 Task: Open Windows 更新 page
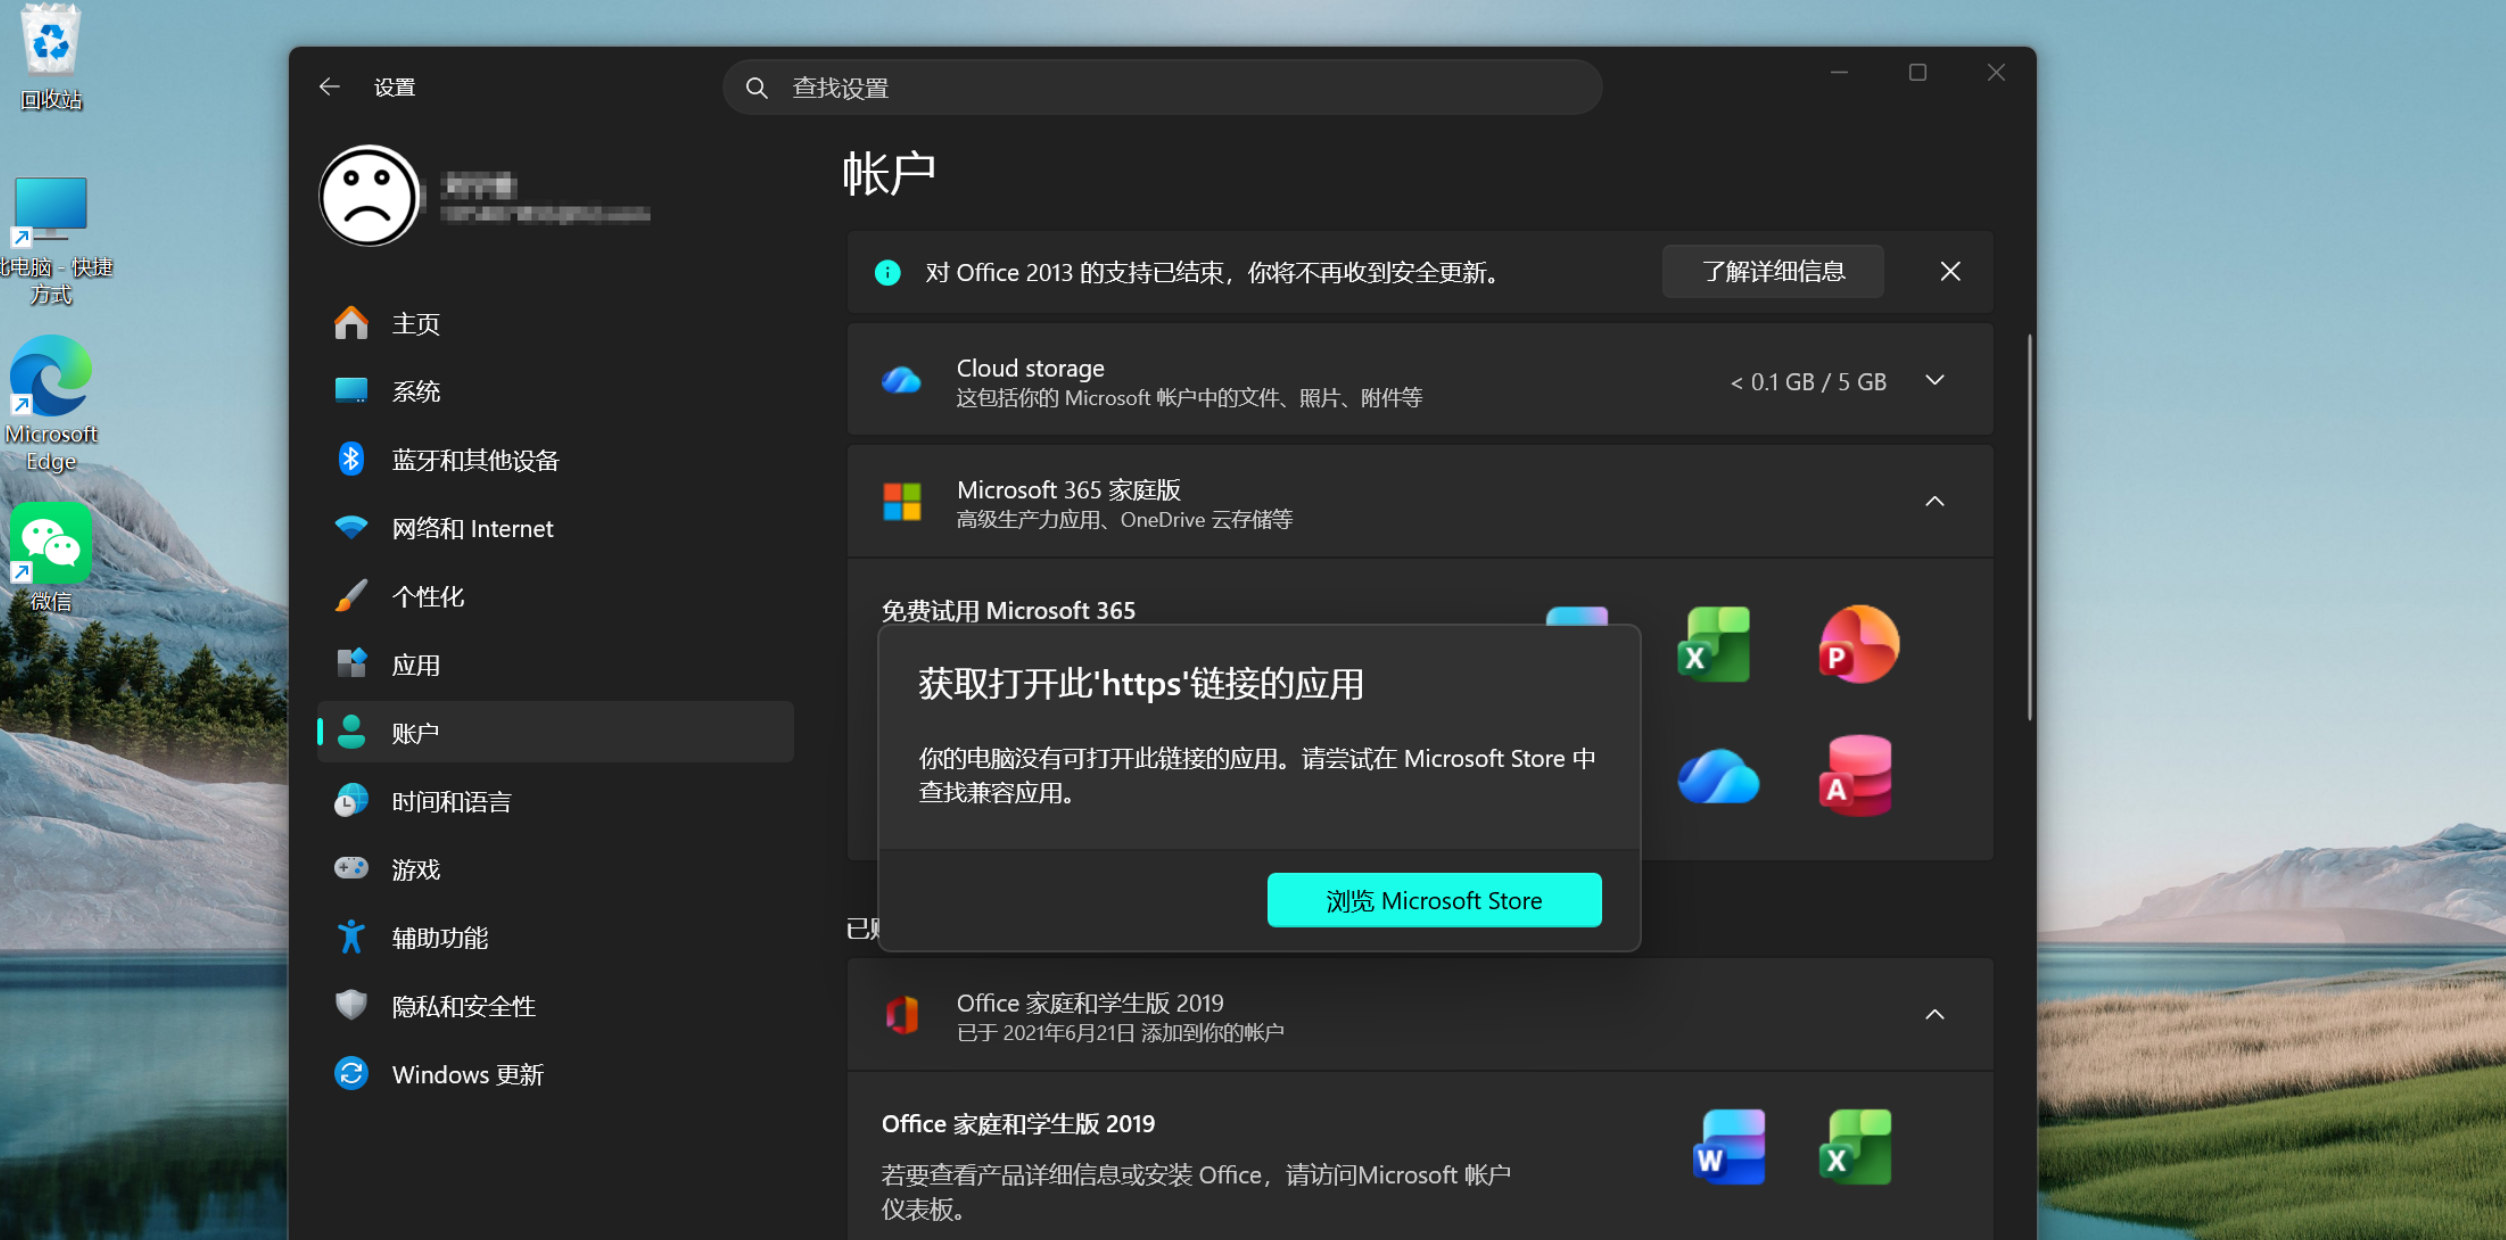(x=555, y=1074)
